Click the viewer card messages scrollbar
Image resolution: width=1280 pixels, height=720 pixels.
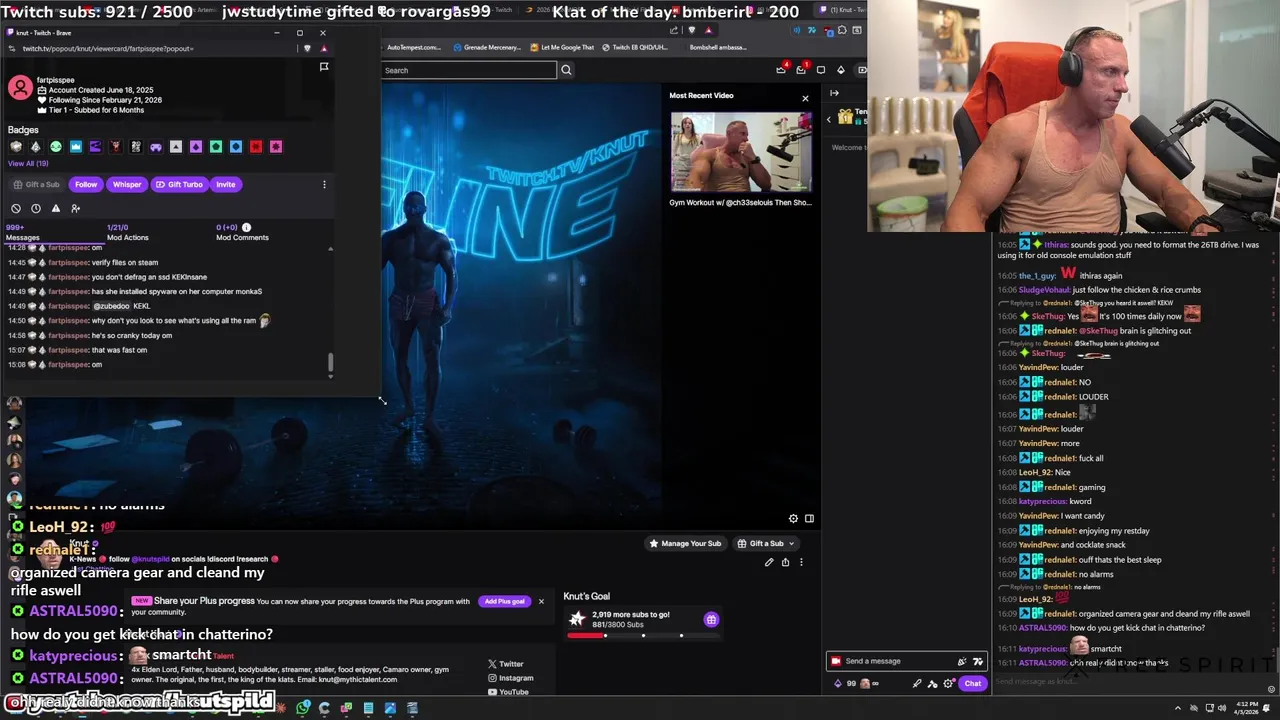(x=330, y=364)
